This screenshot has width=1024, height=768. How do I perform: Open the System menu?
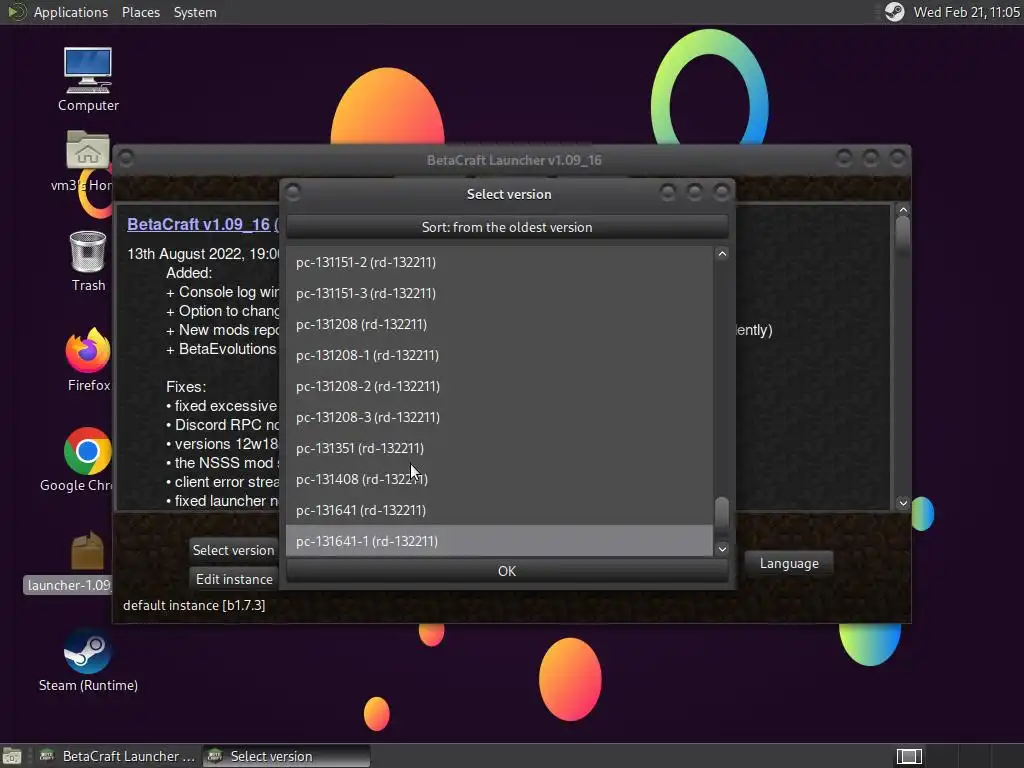tap(195, 12)
